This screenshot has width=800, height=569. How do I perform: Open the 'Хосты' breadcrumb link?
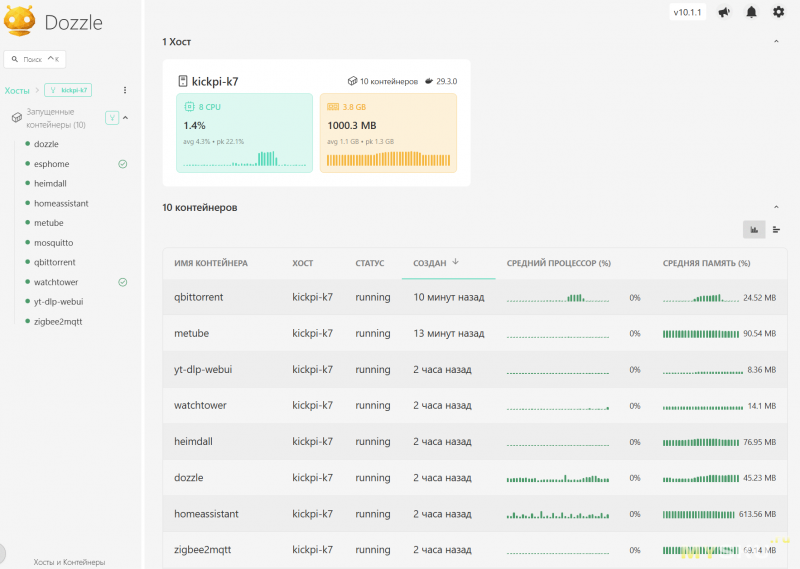pos(17,90)
